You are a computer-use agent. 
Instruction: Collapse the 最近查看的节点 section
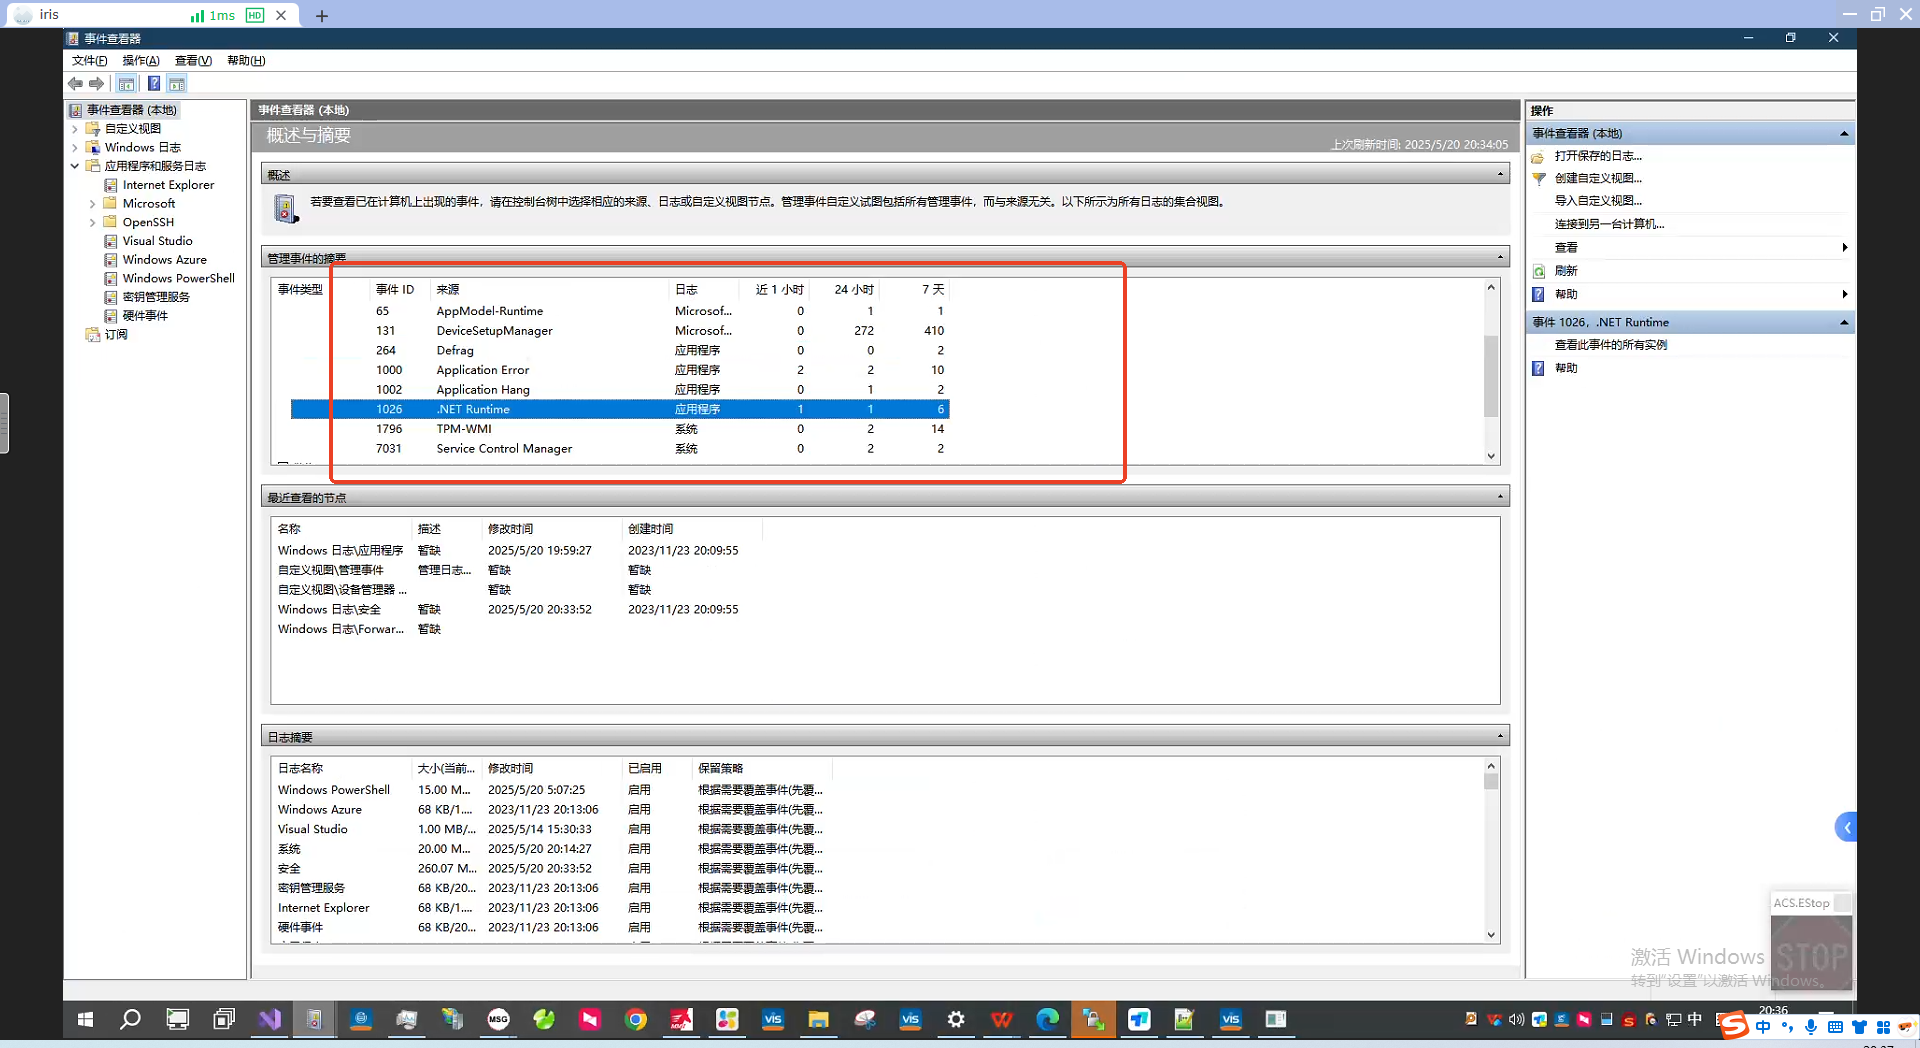coord(1500,497)
